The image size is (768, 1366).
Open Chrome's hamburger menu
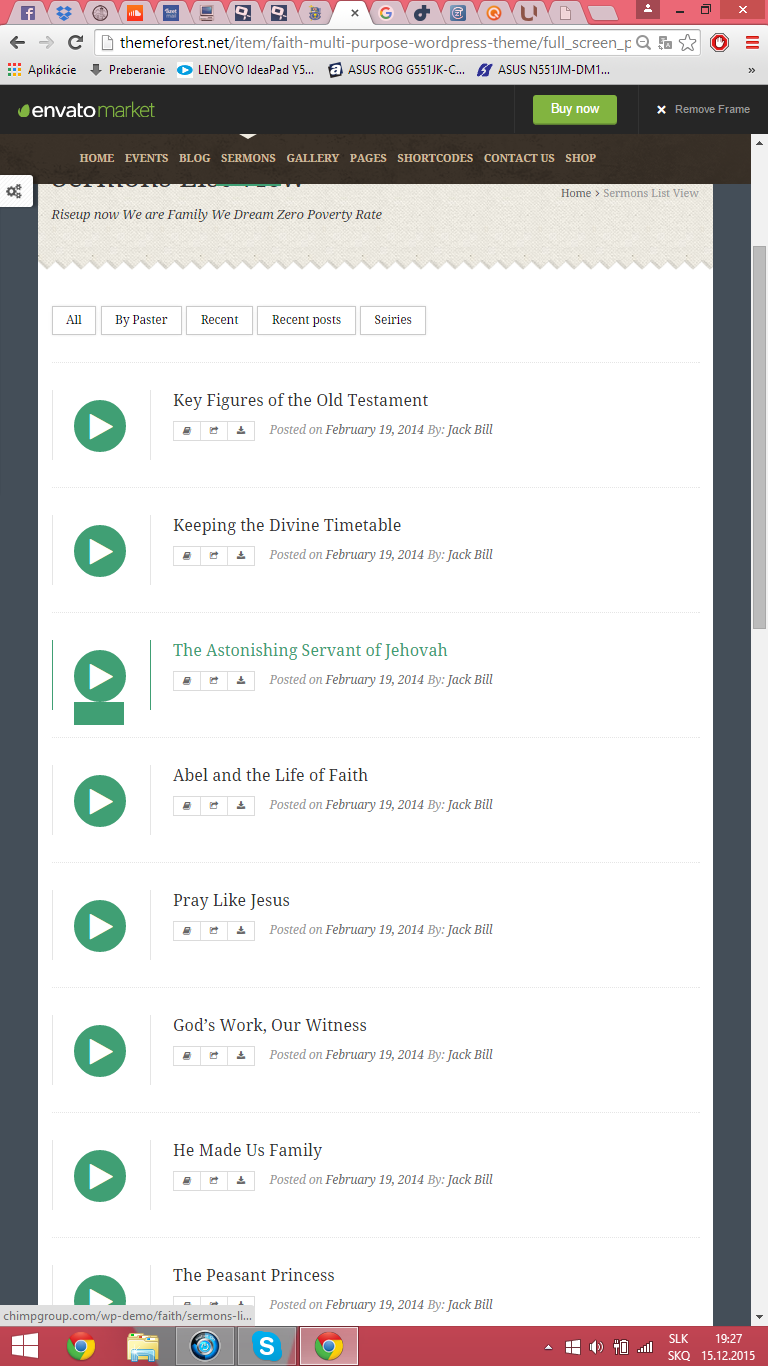pos(752,43)
